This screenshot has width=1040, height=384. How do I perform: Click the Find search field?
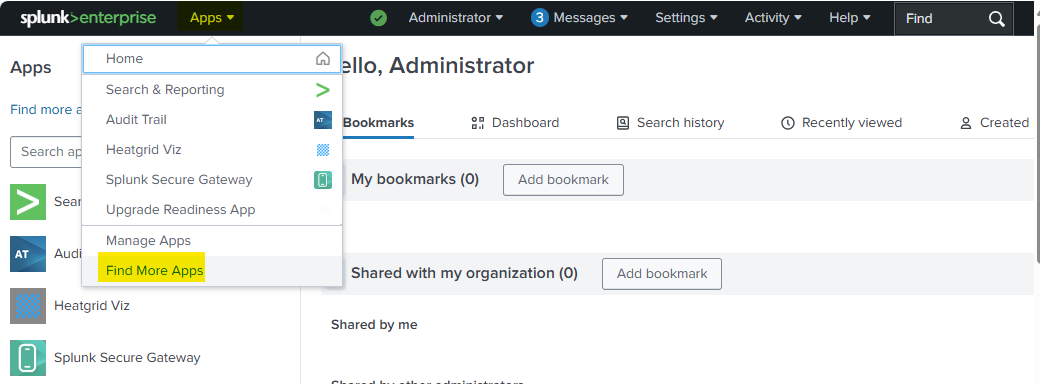click(954, 19)
